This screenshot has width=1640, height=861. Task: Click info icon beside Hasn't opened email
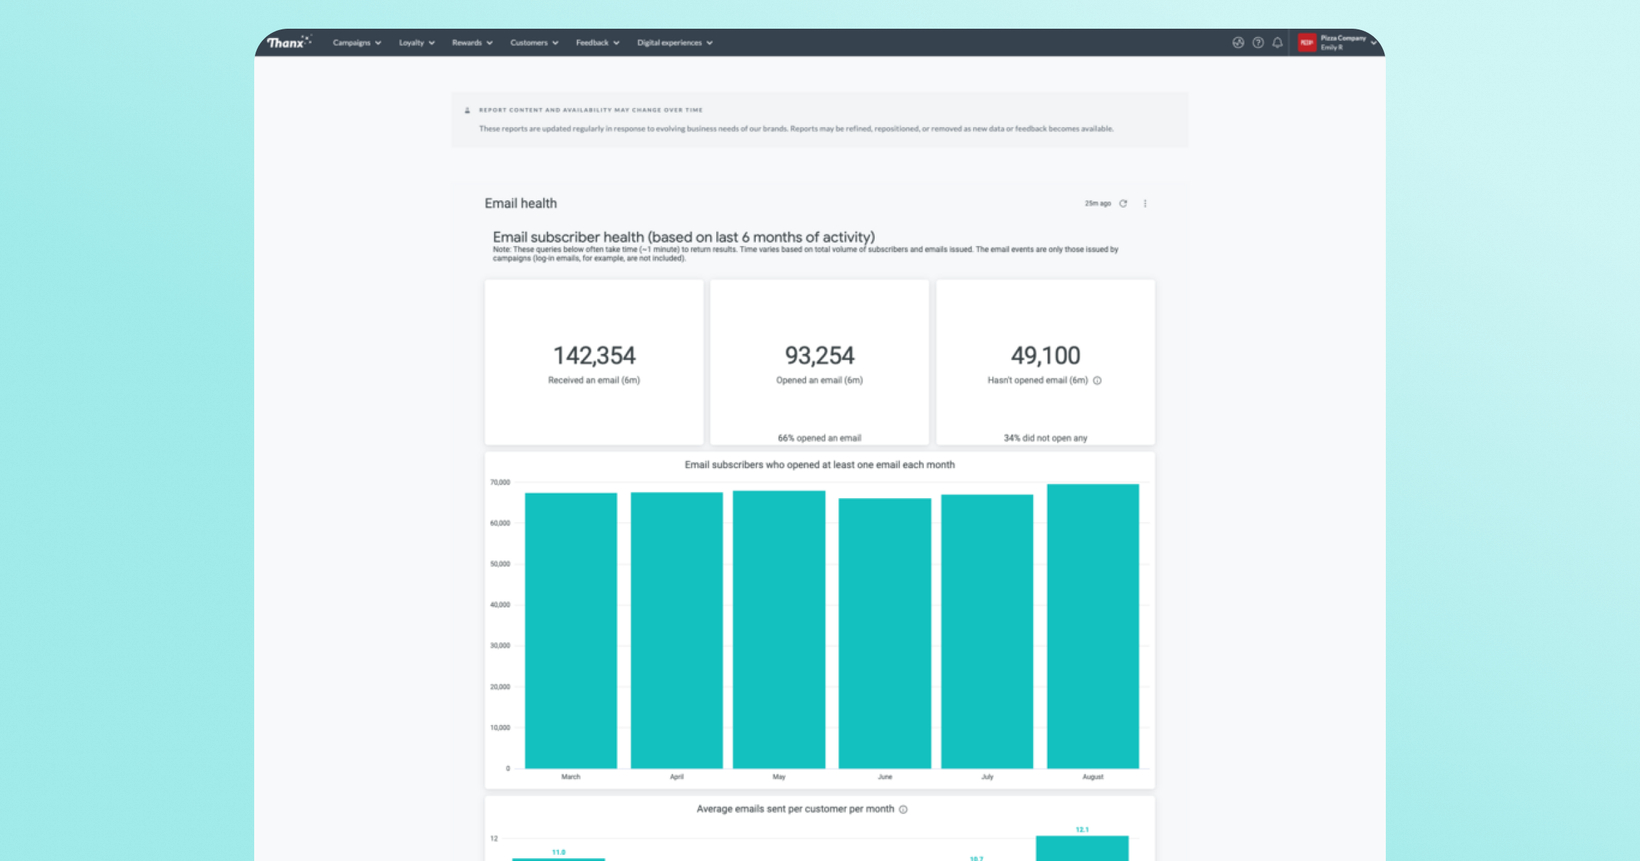1097,380
